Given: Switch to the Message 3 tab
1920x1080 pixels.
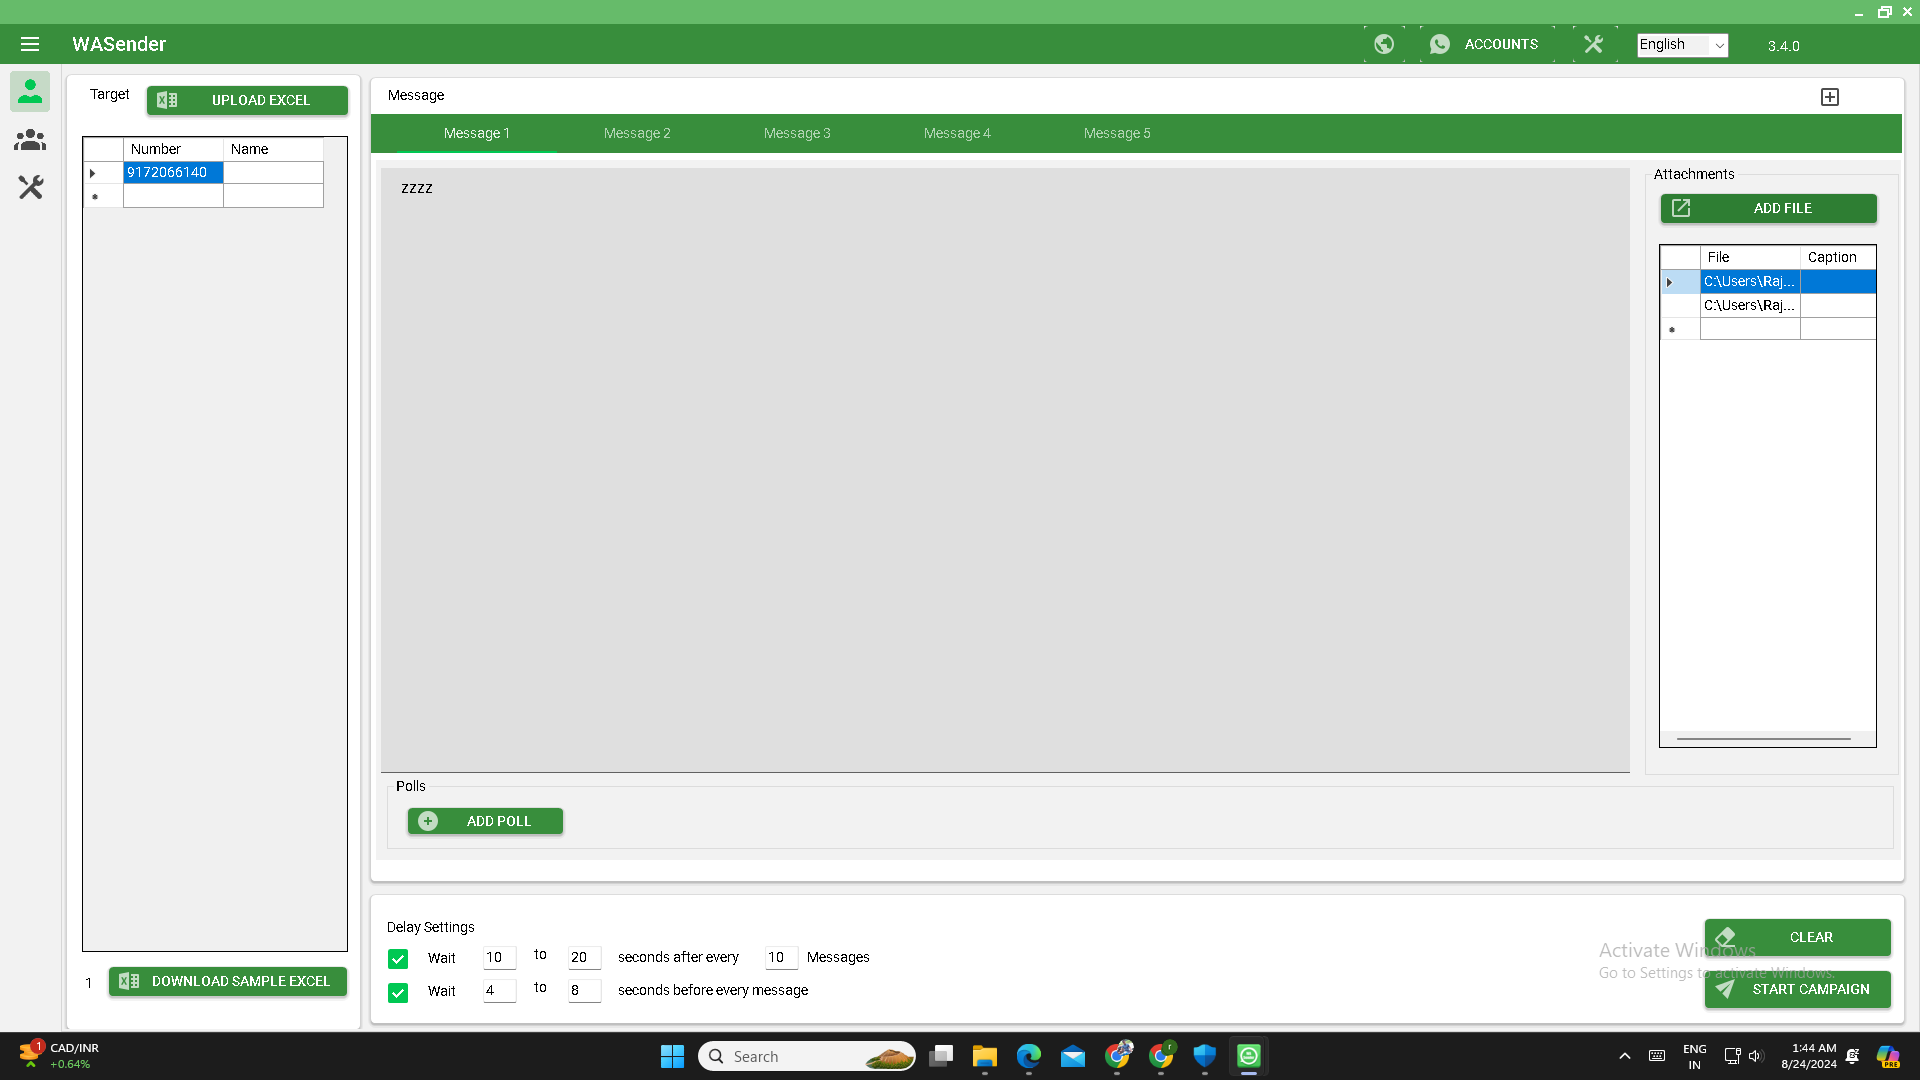Looking at the screenshot, I should point(797,133).
